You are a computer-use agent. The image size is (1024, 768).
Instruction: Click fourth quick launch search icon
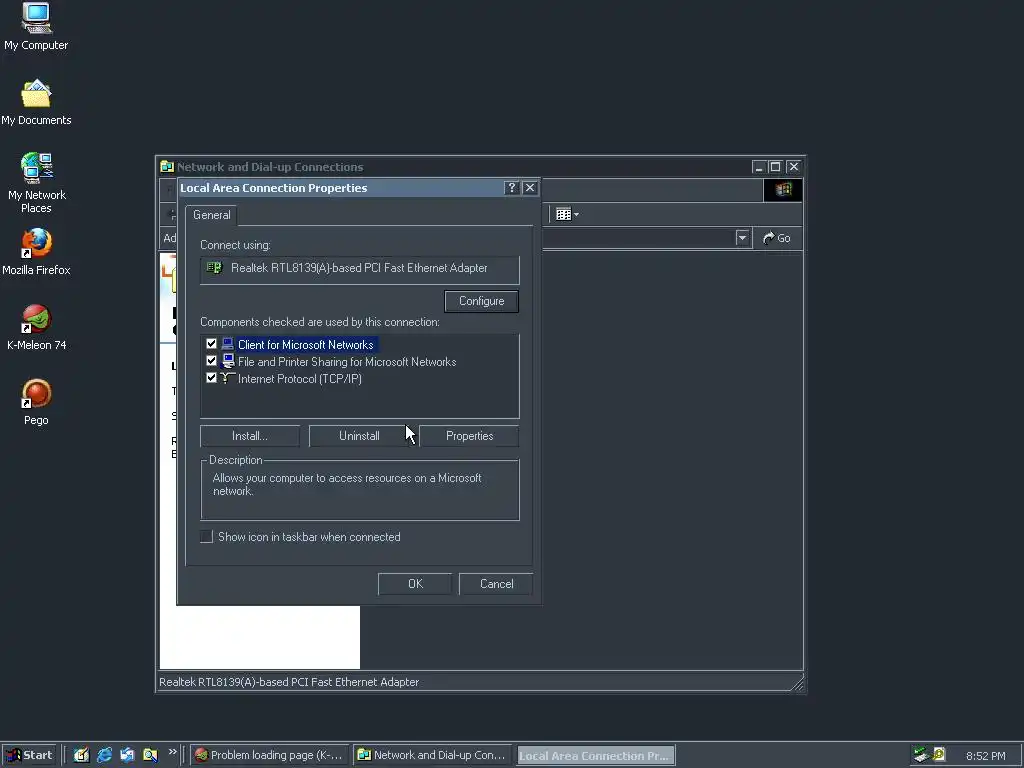150,755
